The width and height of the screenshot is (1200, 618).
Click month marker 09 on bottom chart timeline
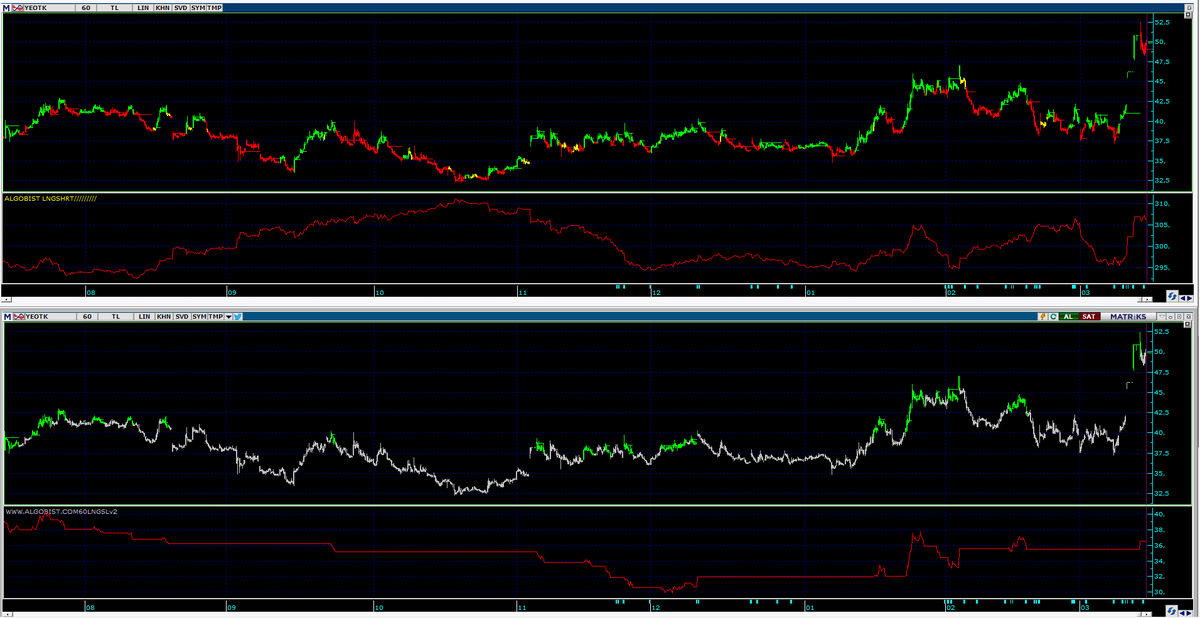click(232, 606)
